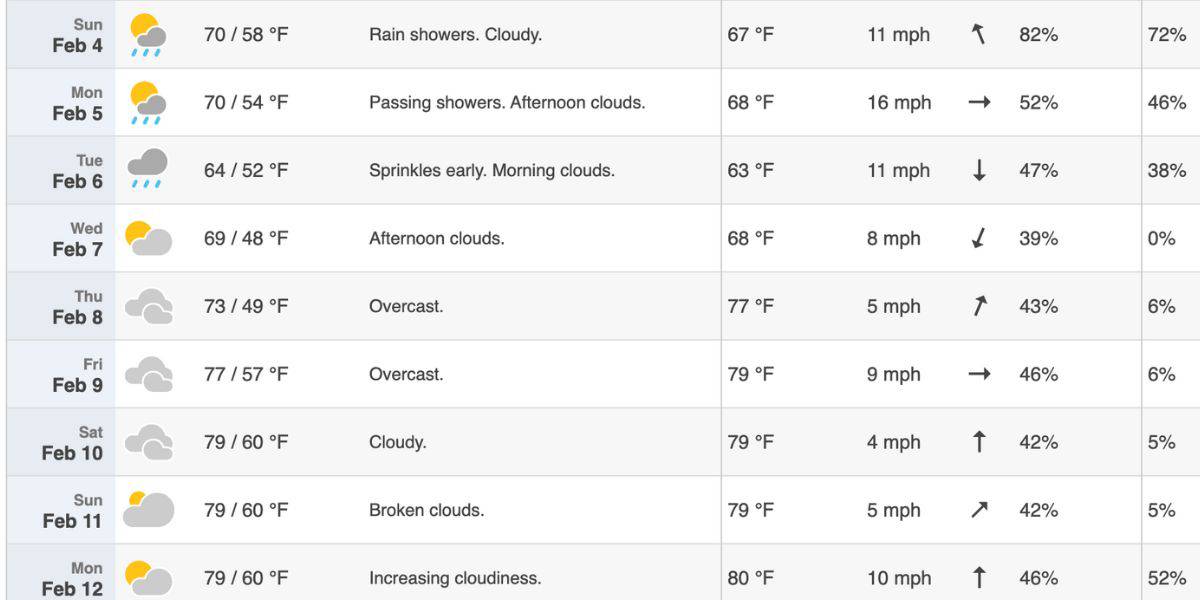Viewport: 1200px width, 600px height.
Task: Click the wind direction arrow for Feb 4
Action: pos(979,35)
